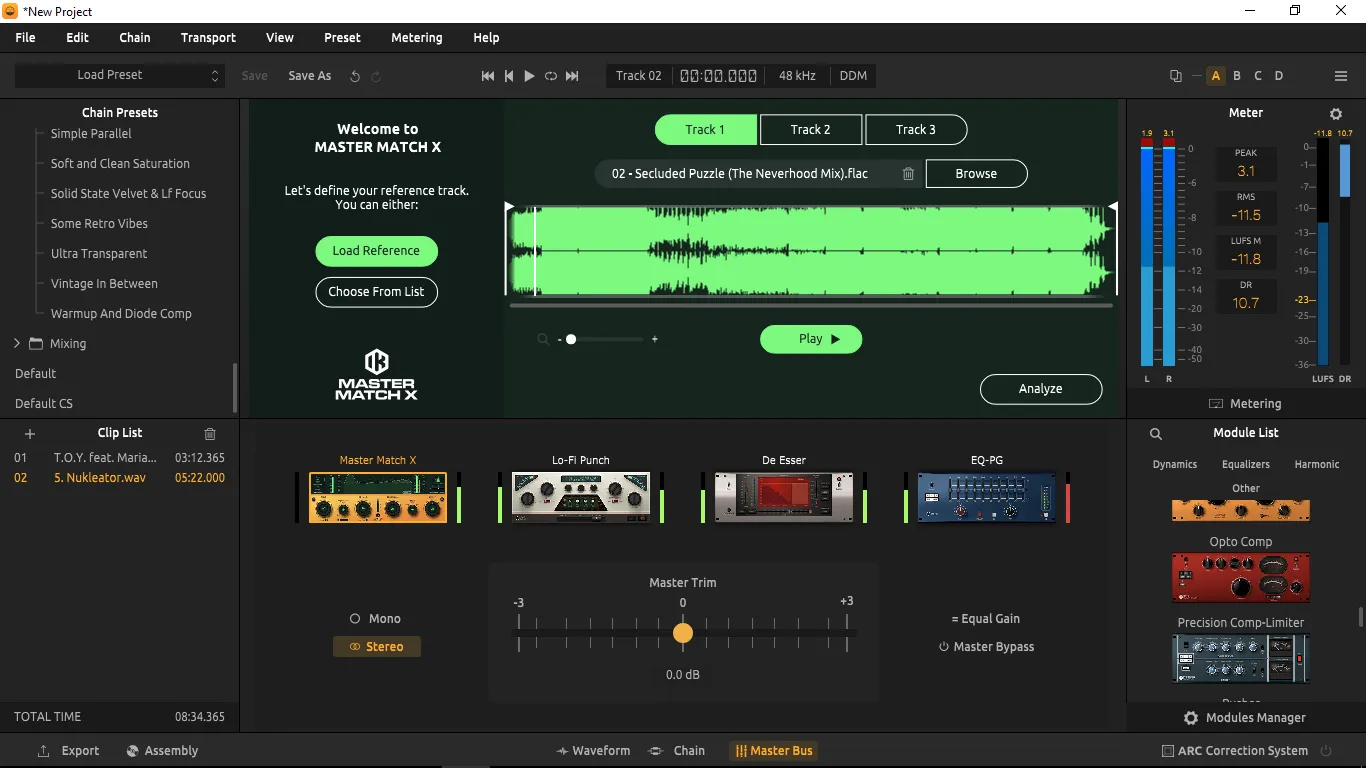Toggle loop playback in transport

pyautogui.click(x=551, y=76)
